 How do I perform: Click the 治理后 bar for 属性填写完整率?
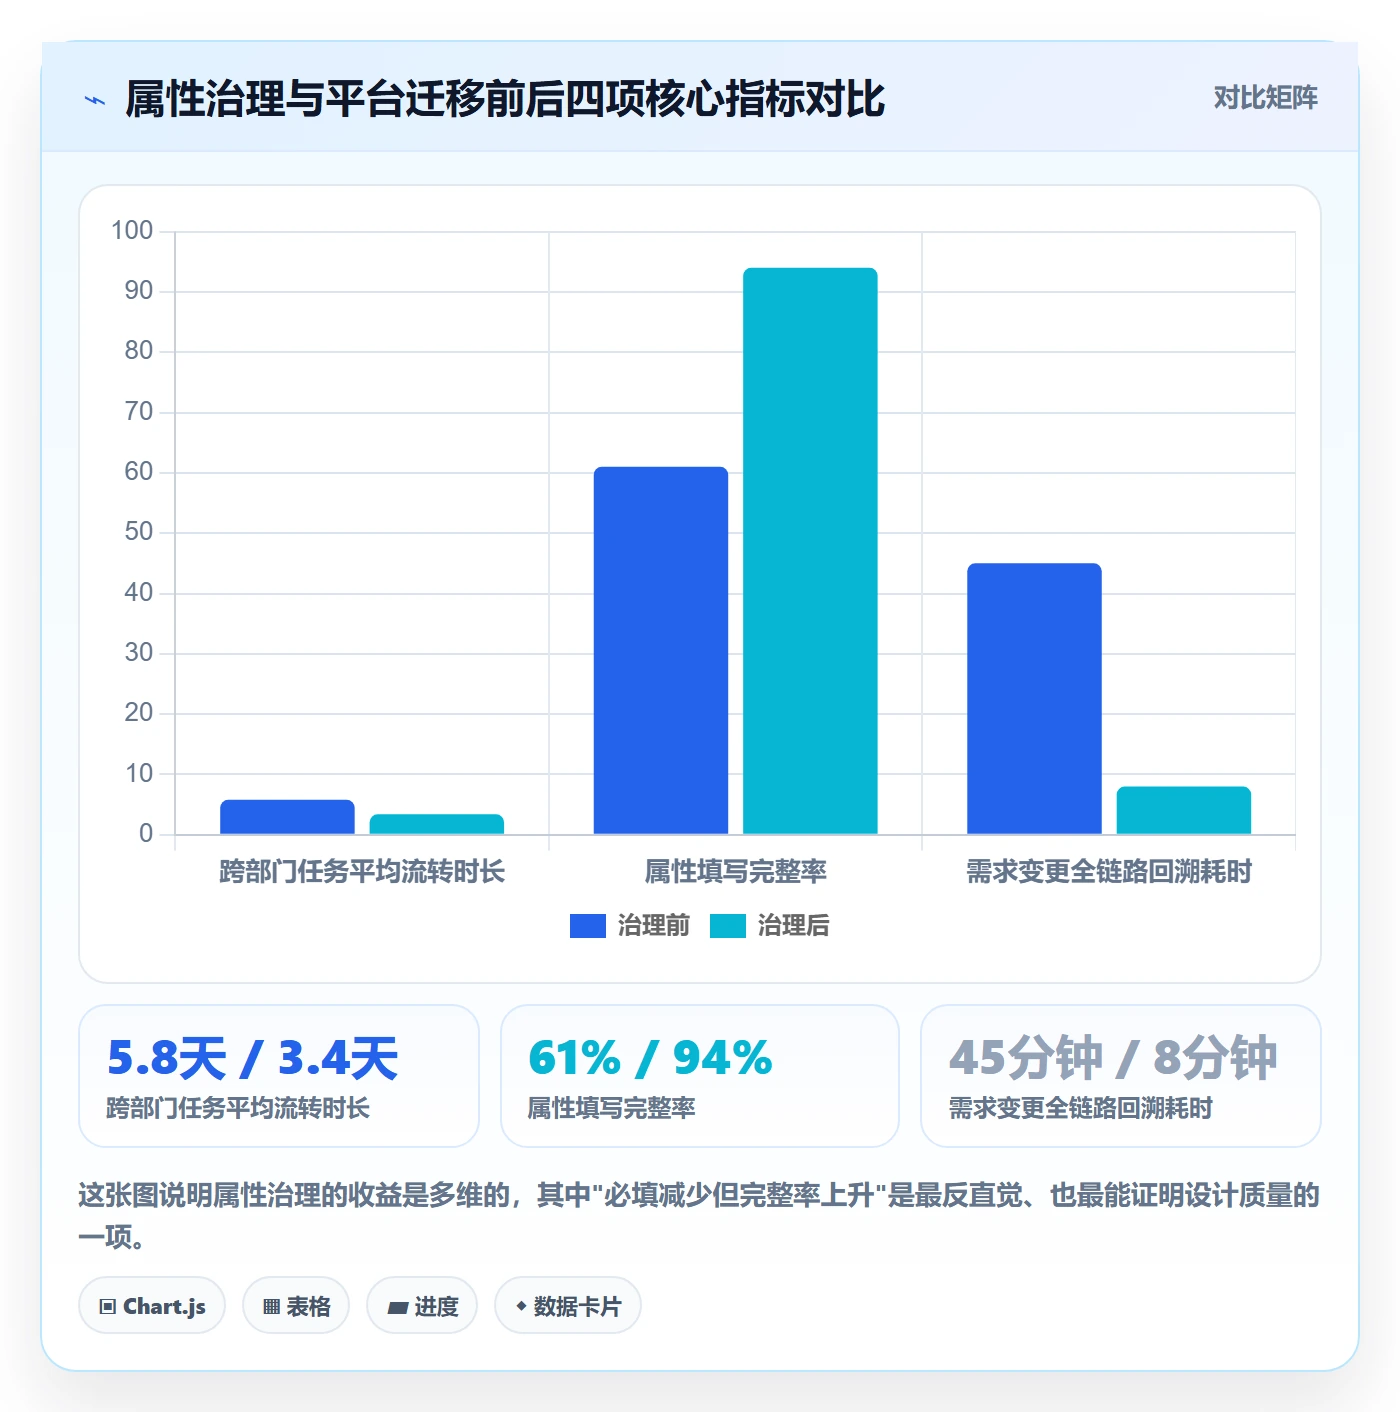(810, 551)
